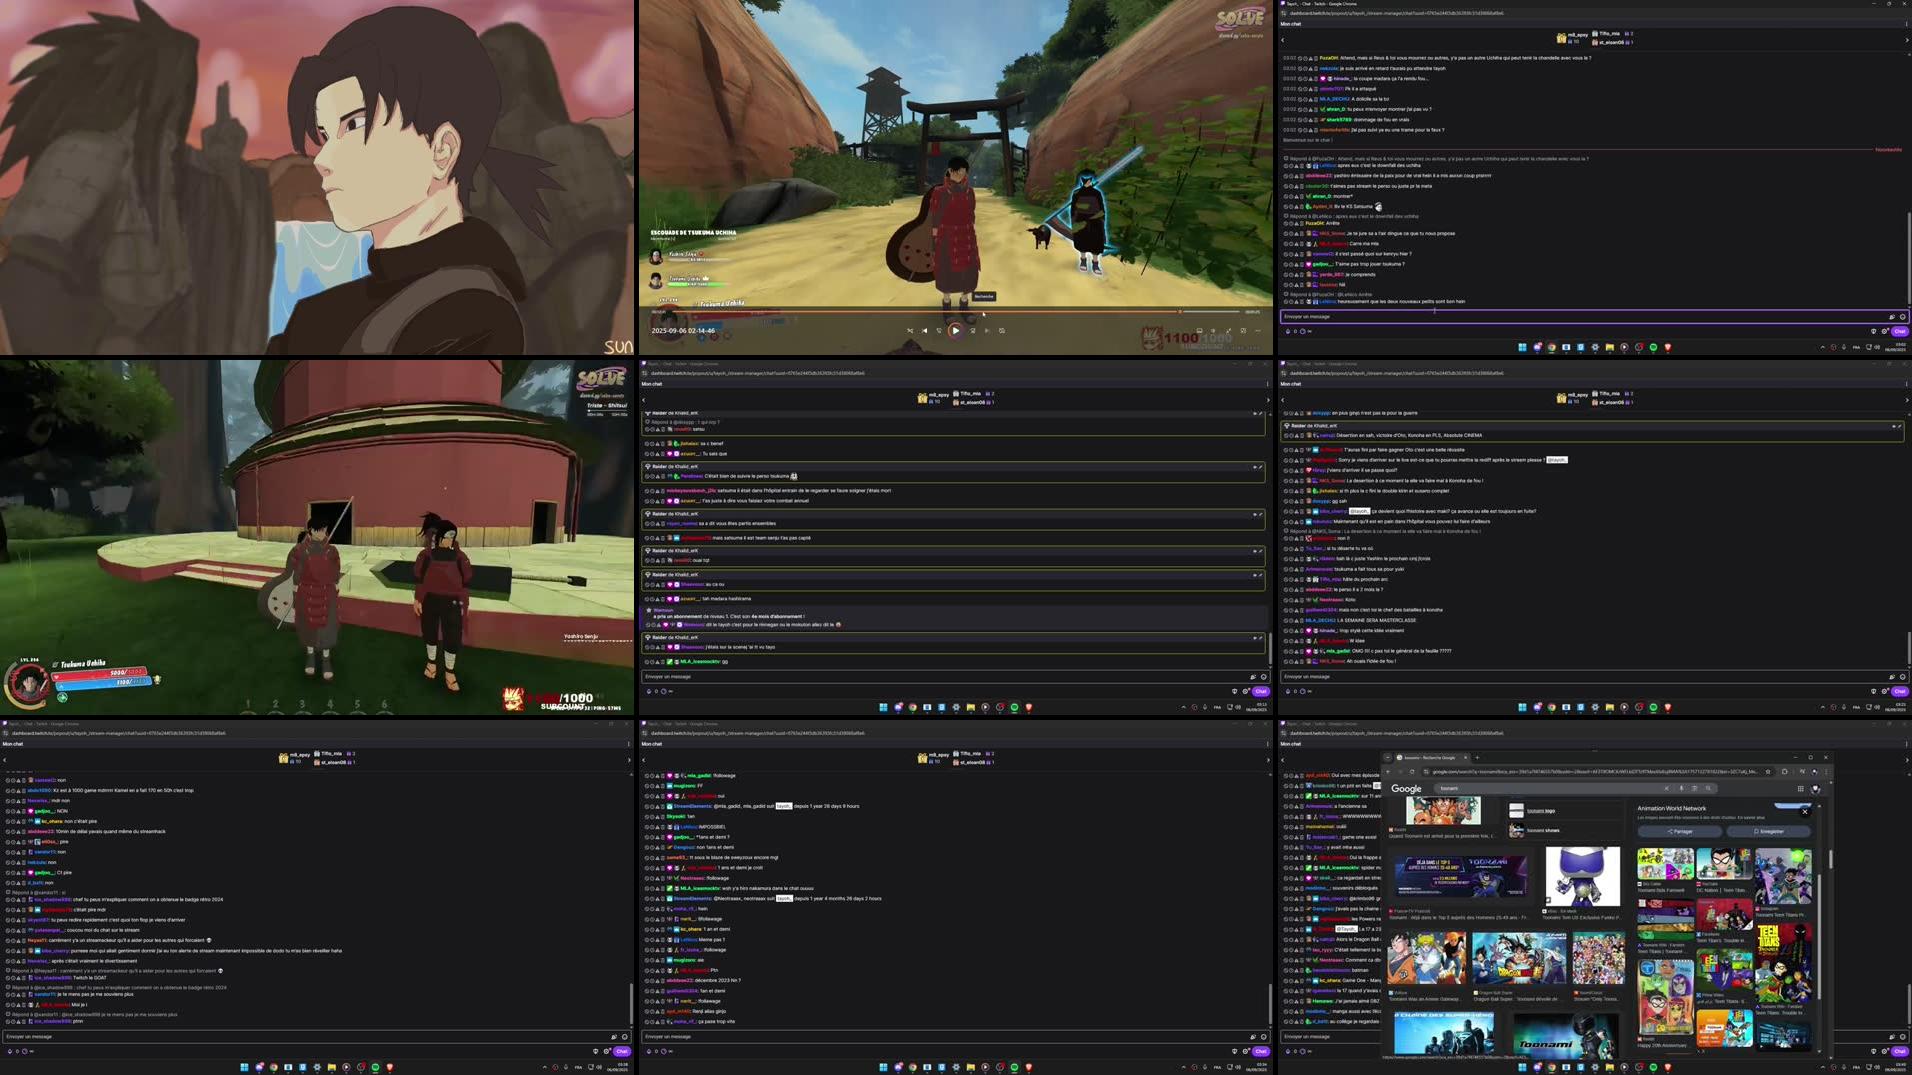The height and width of the screenshot is (1075, 1912).
Task: Select the 'toonami shows' suggestion
Action: (x=1543, y=830)
